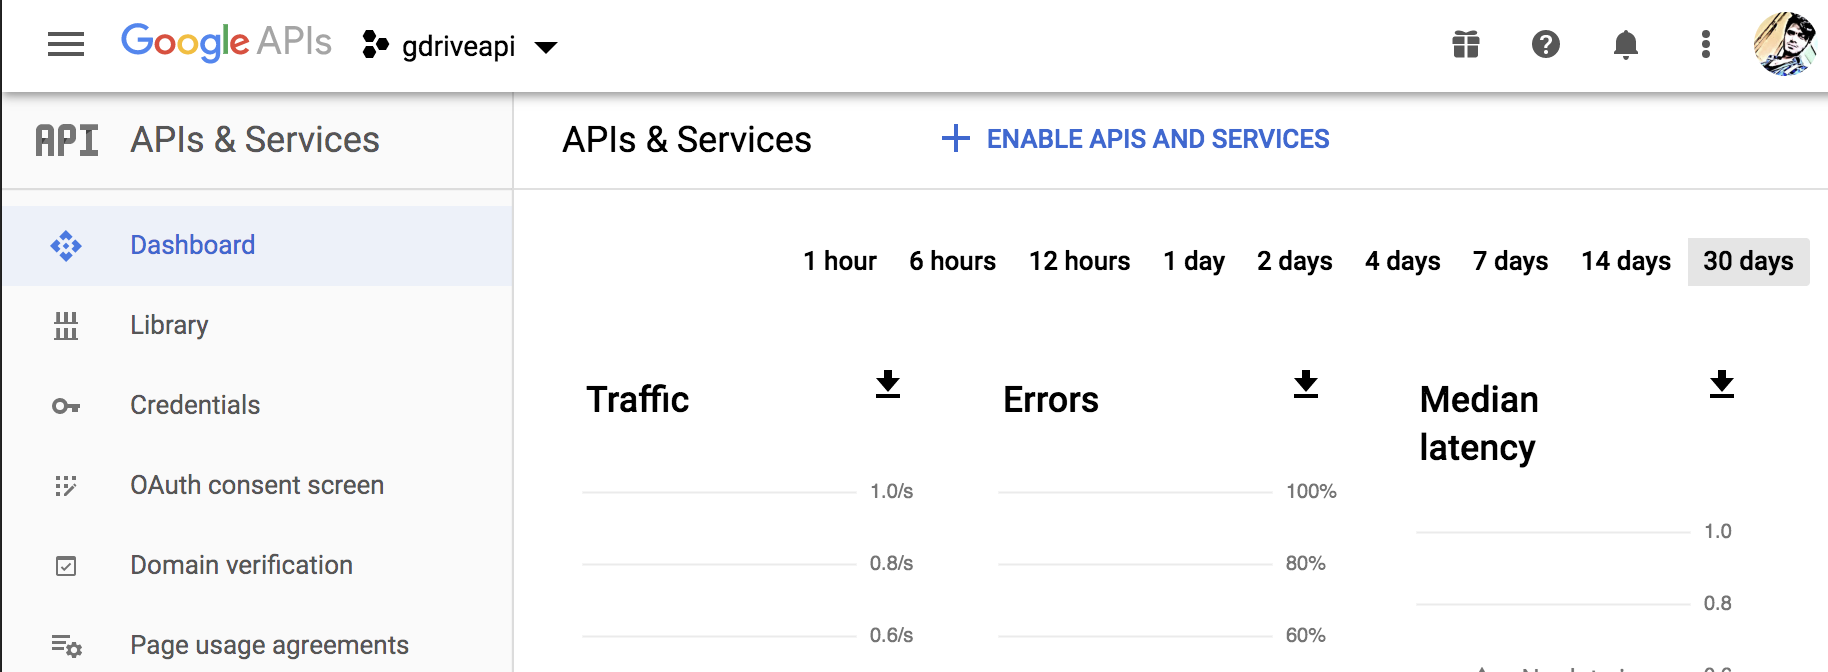The width and height of the screenshot is (1828, 672).
Task: Open Library in the sidebar
Action: coord(257,326)
